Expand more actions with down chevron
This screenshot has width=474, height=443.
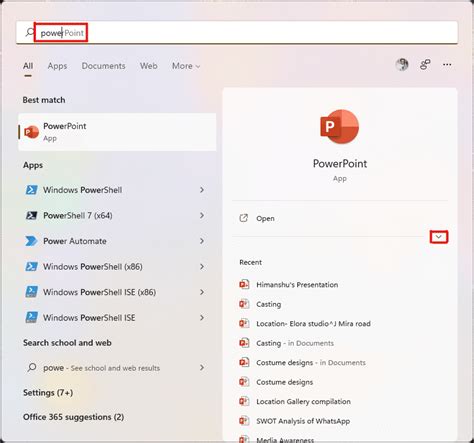(x=439, y=237)
